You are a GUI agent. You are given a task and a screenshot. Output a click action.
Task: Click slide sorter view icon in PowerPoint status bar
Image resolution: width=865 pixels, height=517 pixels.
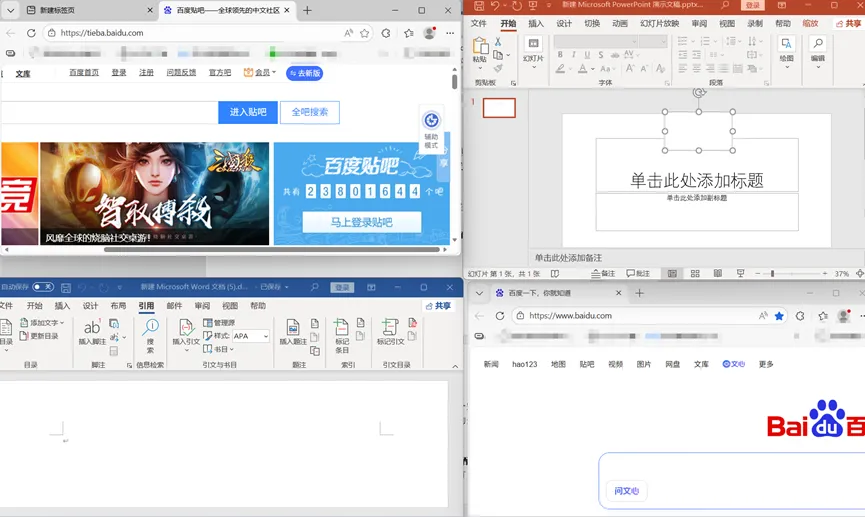[695, 273]
